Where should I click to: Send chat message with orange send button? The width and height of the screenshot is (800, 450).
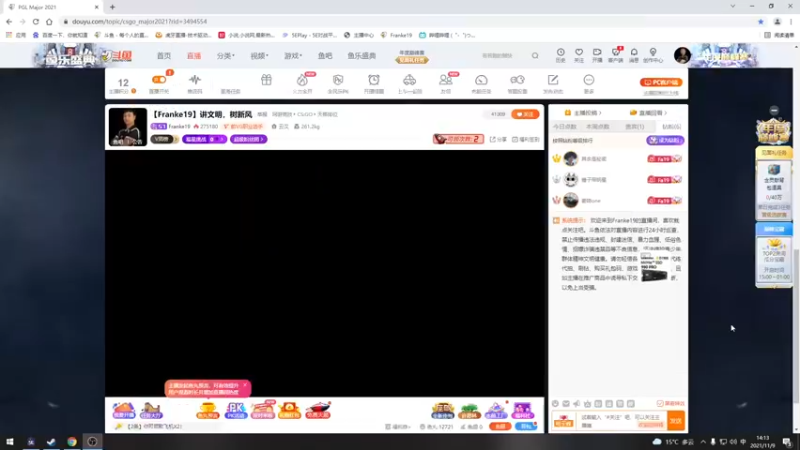(x=676, y=421)
